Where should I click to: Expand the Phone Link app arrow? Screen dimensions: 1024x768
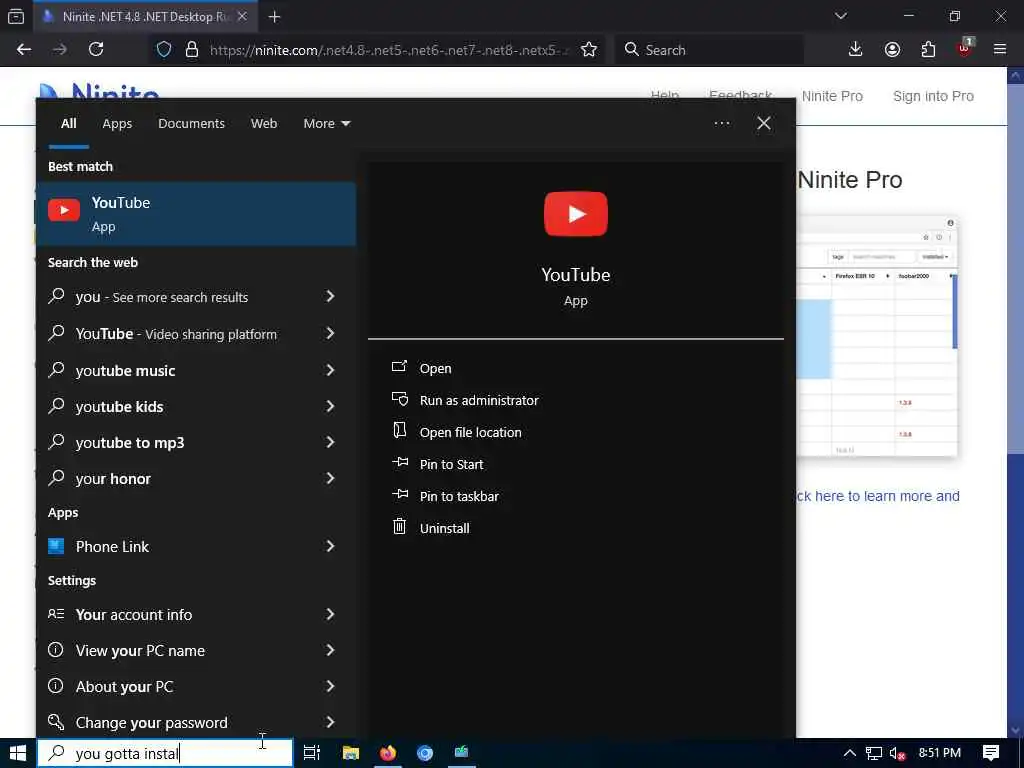coord(330,546)
